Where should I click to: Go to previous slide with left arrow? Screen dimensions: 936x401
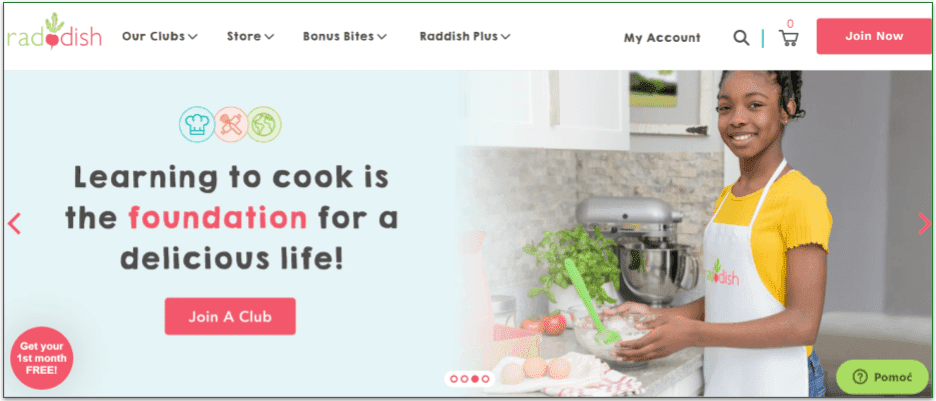[x=14, y=223]
